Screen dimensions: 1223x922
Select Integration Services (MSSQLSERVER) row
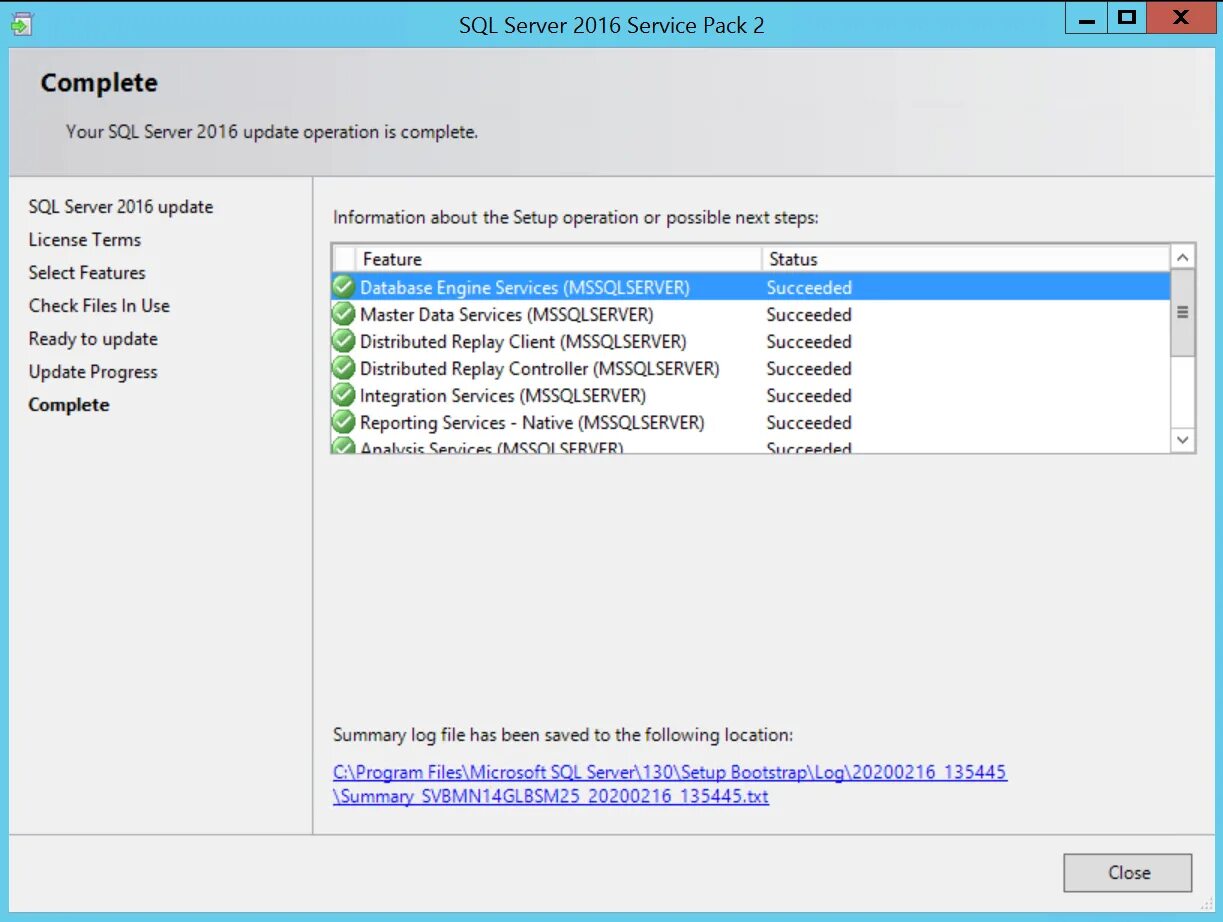pos(750,395)
